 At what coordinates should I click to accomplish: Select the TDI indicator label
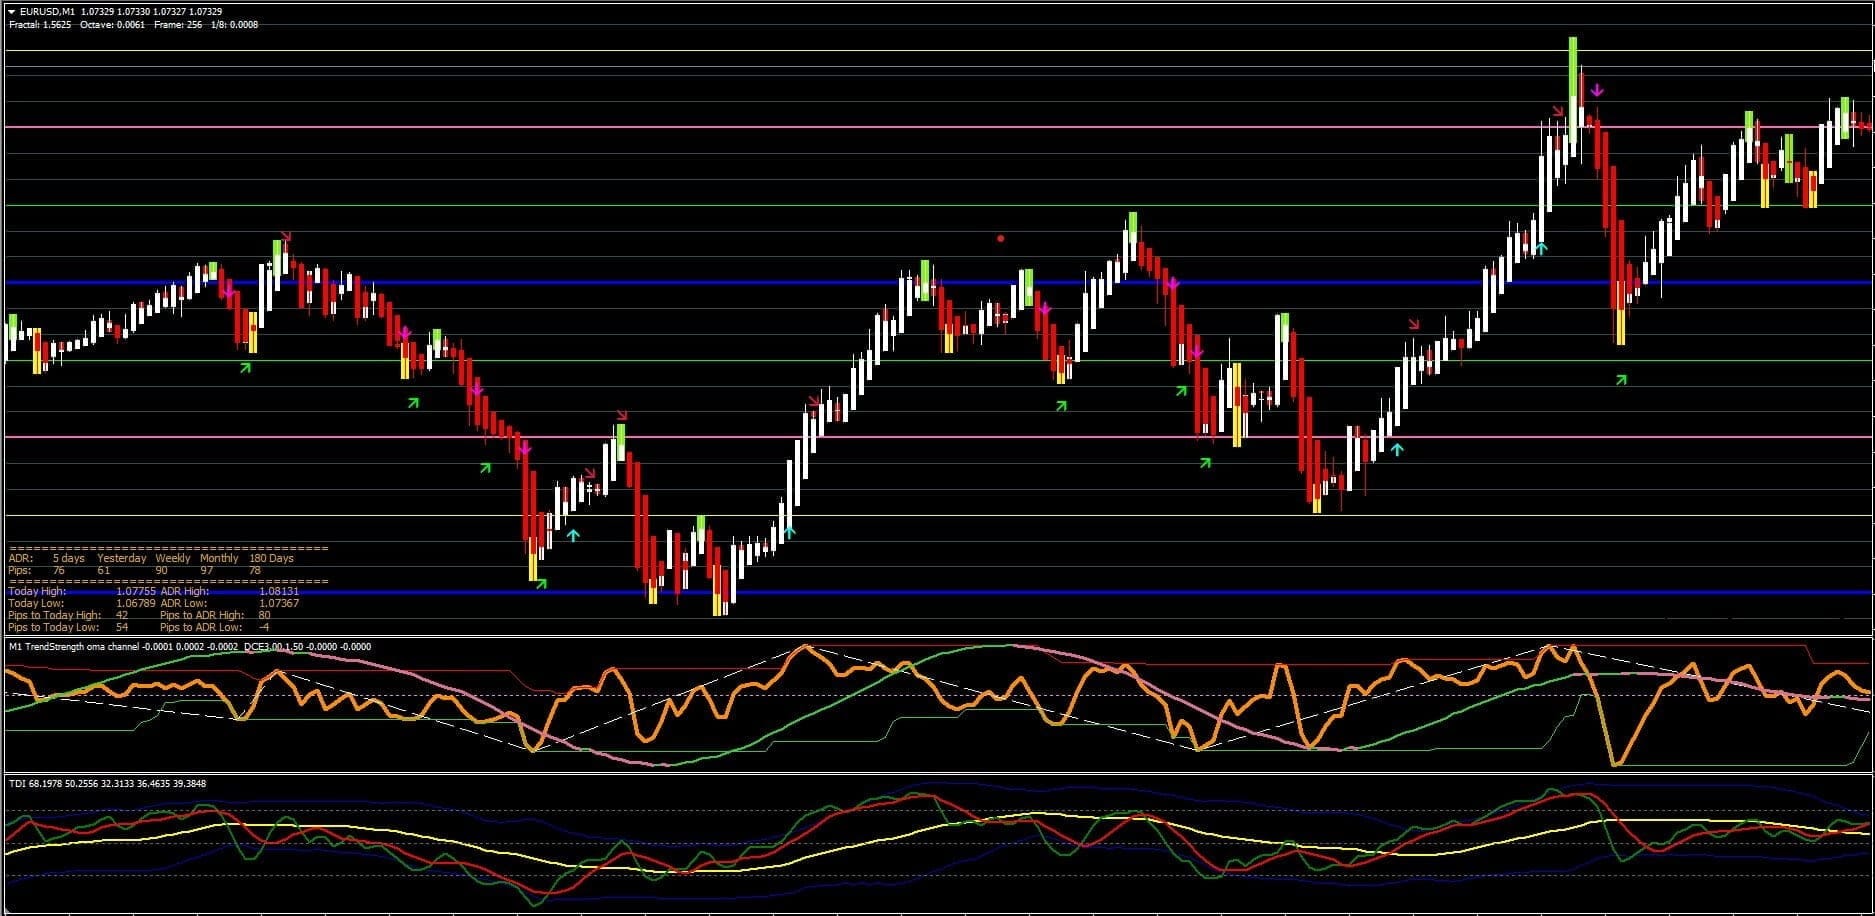(x=17, y=783)
